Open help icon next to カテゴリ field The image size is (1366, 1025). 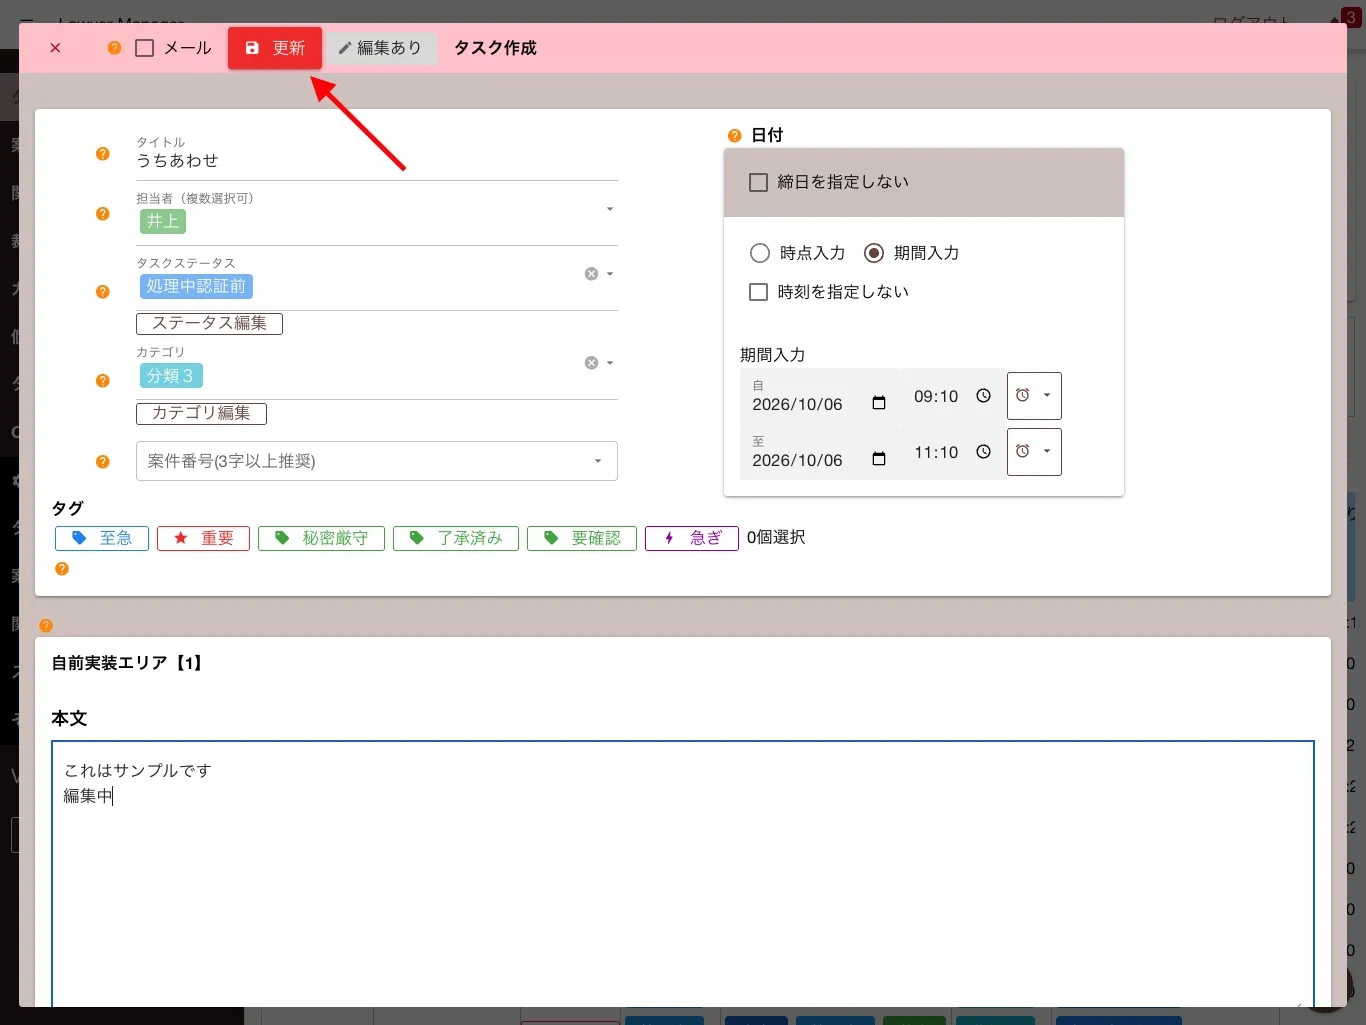point(103,381)
